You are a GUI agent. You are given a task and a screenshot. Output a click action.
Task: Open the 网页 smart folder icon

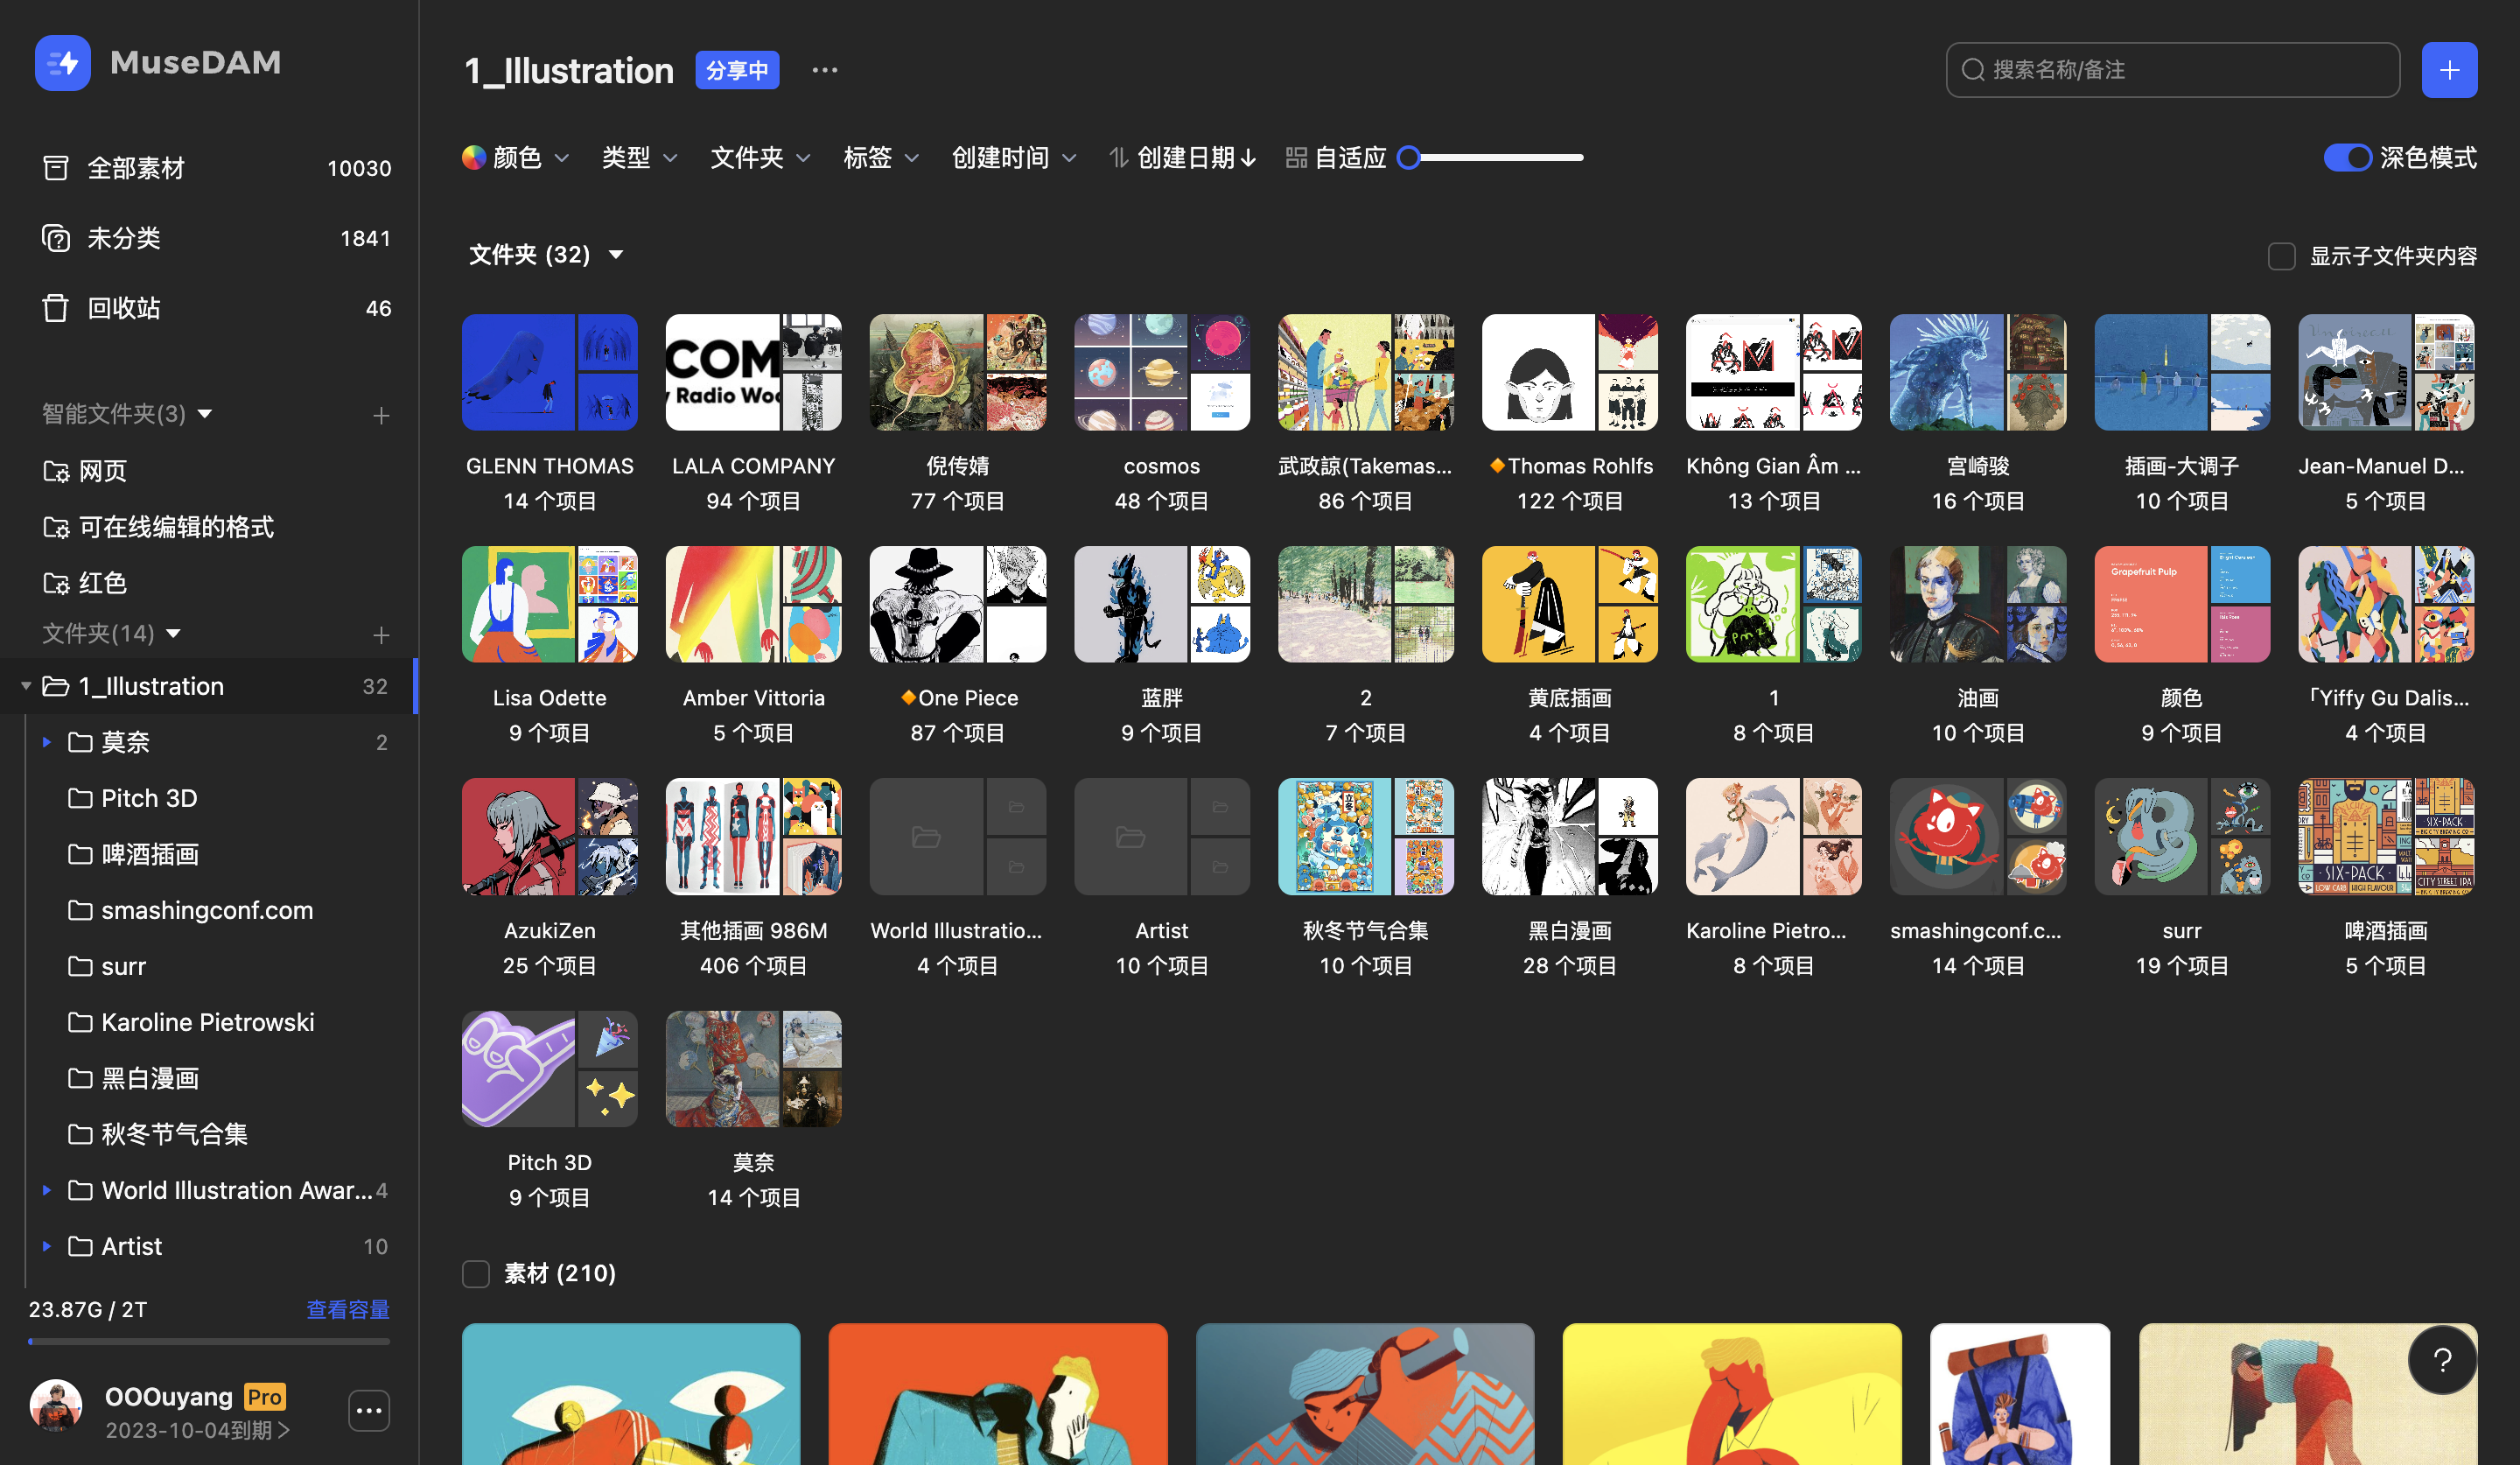56,471
